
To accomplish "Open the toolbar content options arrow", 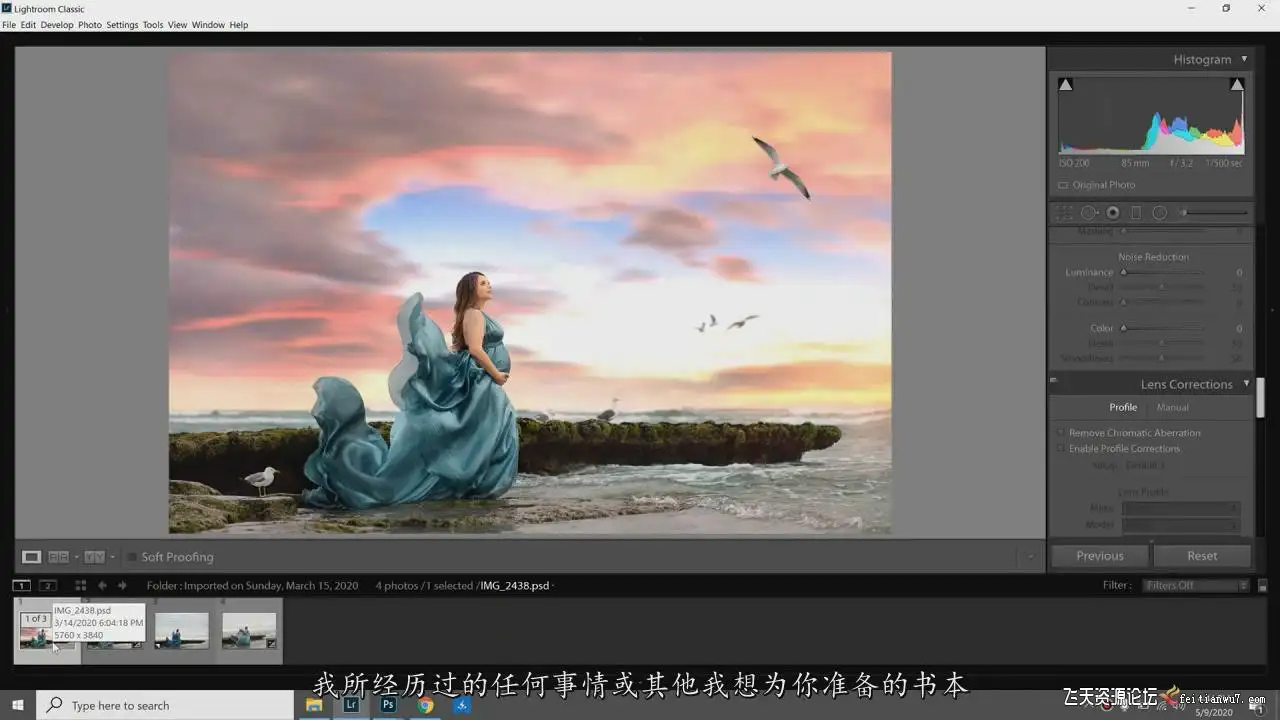I will [x=1030, y=557].
